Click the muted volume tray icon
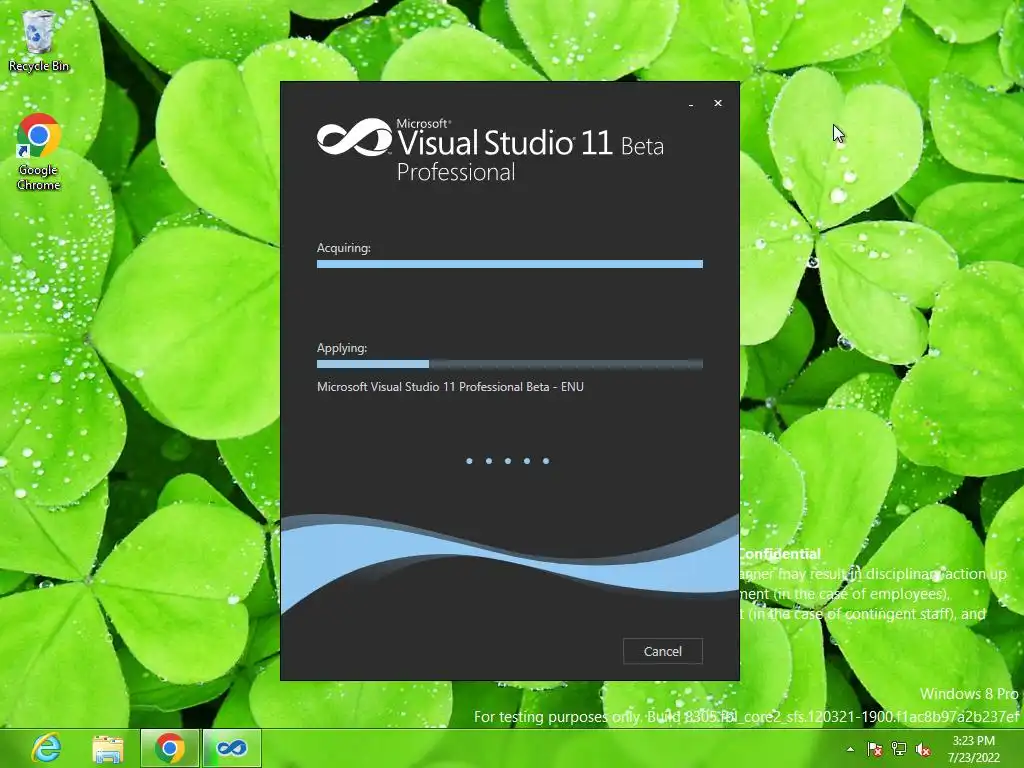 point(923,749)
